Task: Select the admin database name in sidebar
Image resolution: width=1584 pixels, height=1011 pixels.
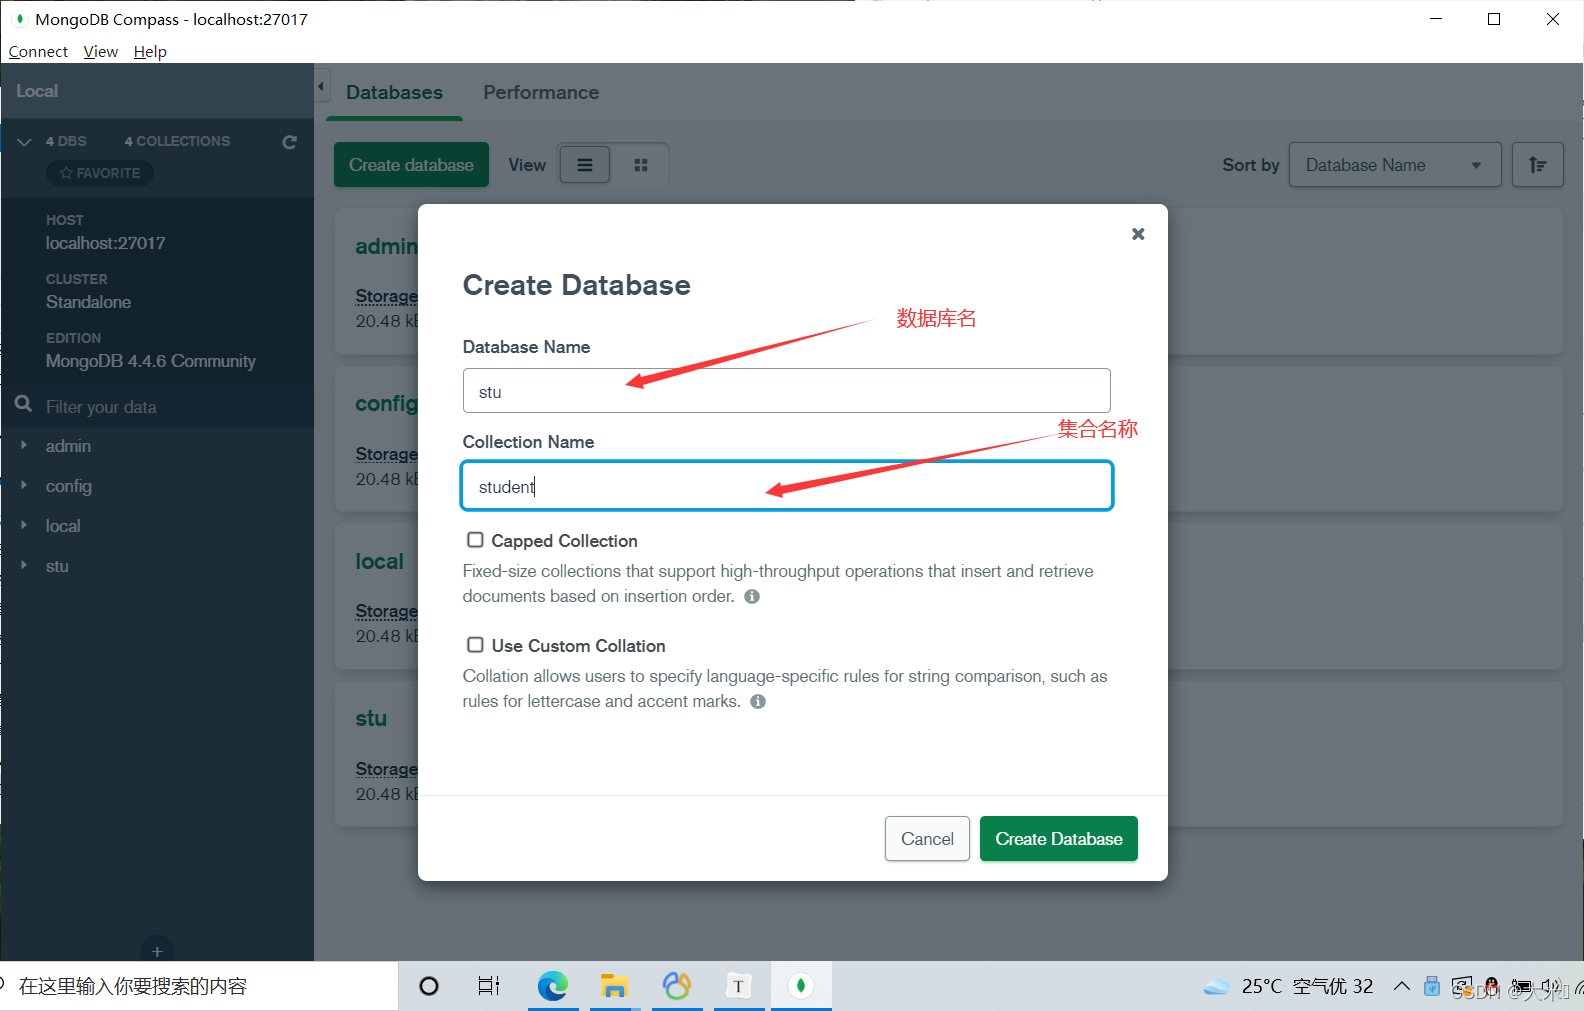Action: point(68,446)
